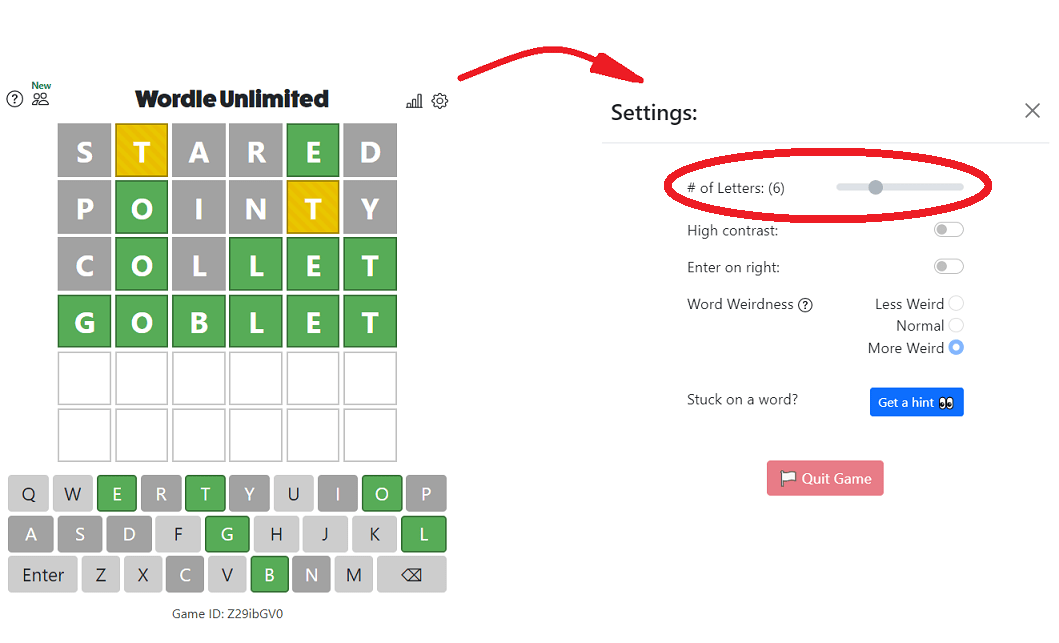The width and height of the screenshot is (1059, 643).
Task: Toggle the Enter on right switch
Action: pyautogui.click(x=948, y=266)
